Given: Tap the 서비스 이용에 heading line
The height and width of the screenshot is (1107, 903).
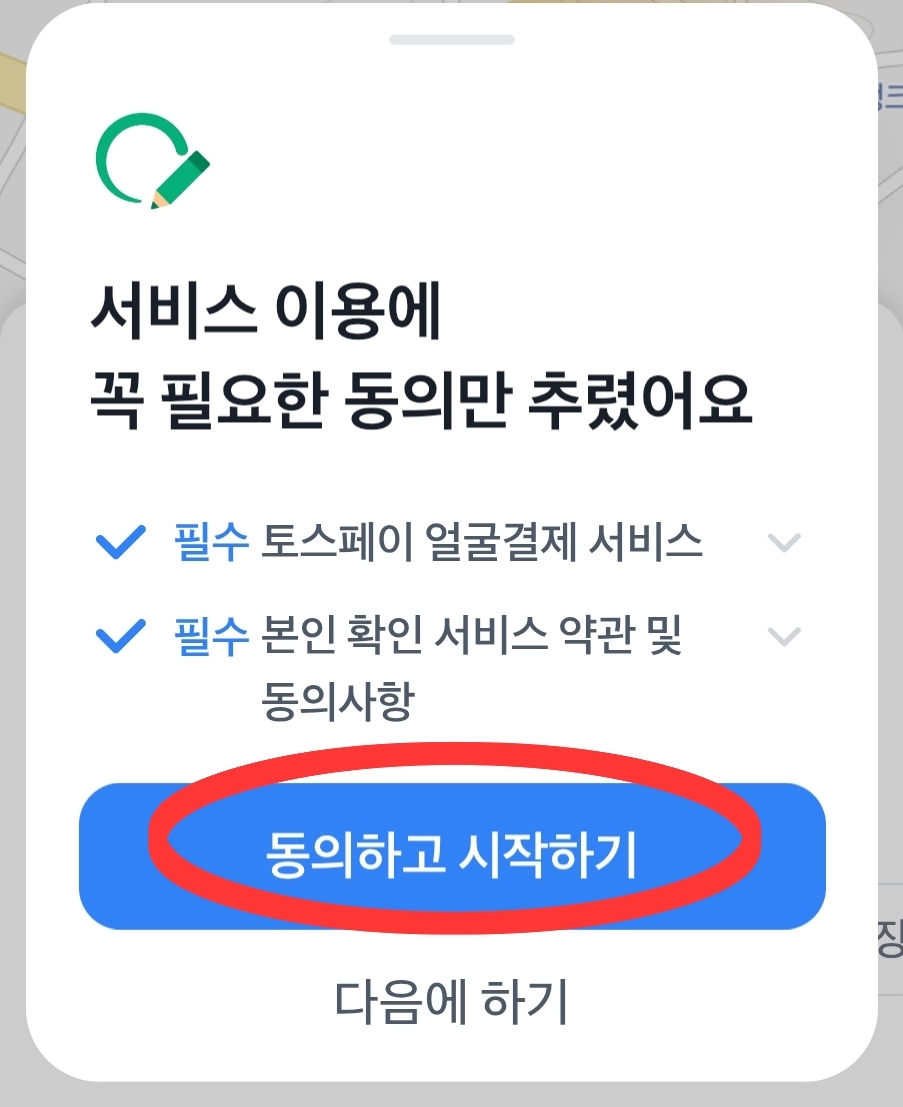Looking at the screenshot, I should (x=266, y=311).
